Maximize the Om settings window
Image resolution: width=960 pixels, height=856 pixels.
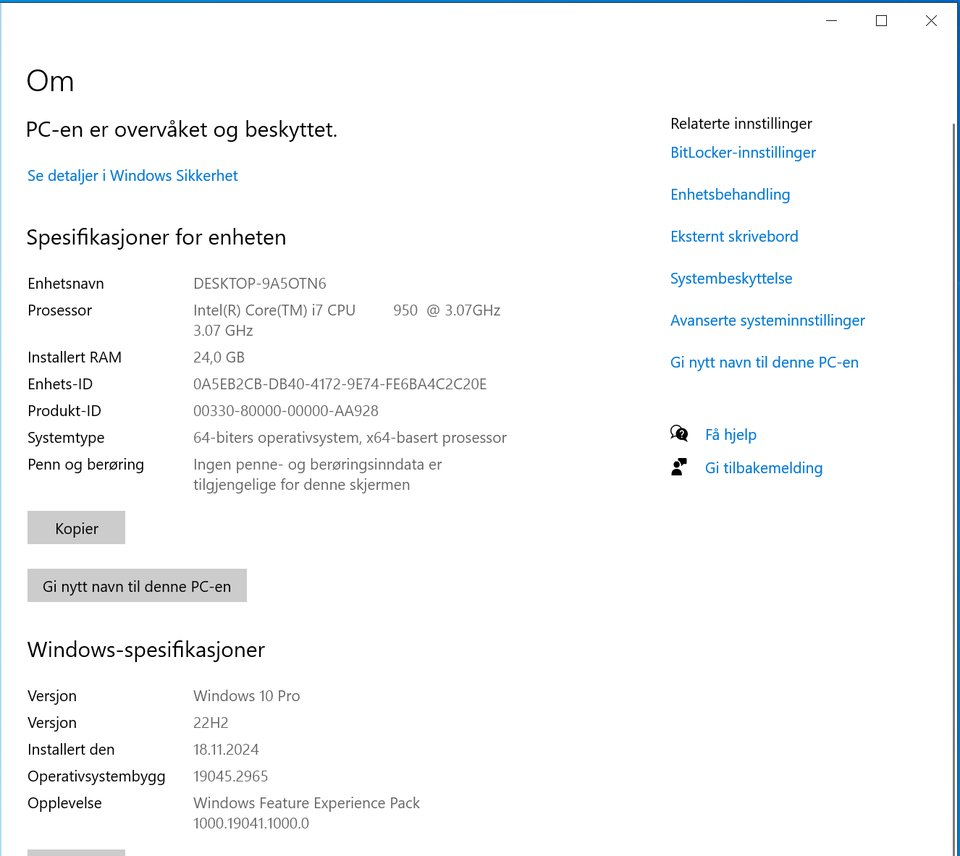point(881,21)
